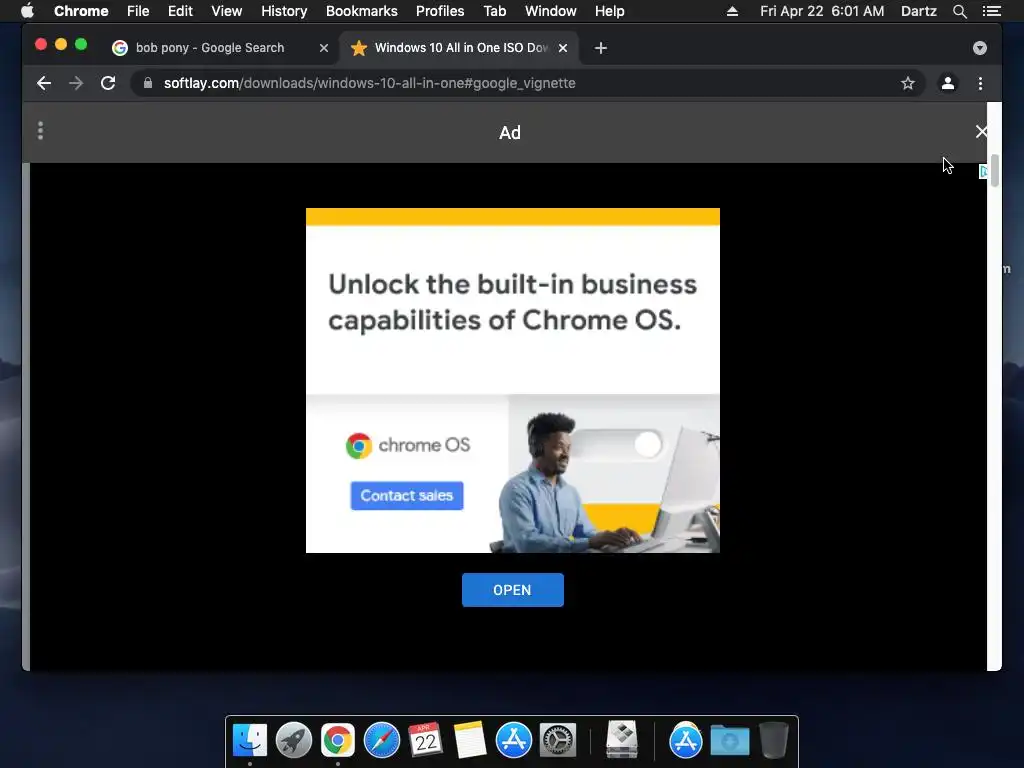Open the Window menu
The width and height of the screenshot is (1024, 768).
point(551,11)
